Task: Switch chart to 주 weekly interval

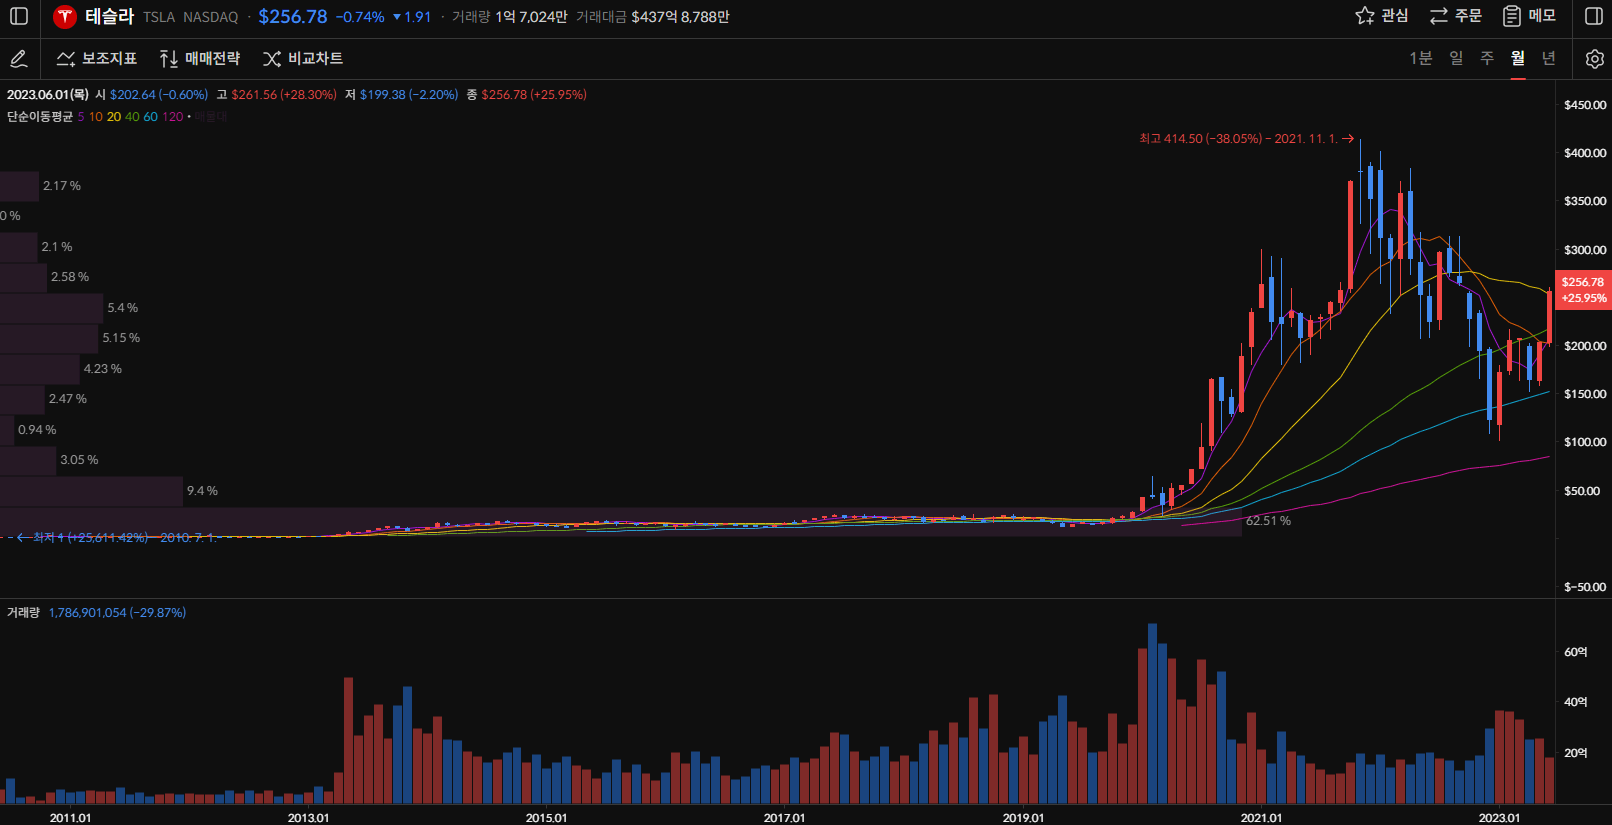Action: point(1487,58)
